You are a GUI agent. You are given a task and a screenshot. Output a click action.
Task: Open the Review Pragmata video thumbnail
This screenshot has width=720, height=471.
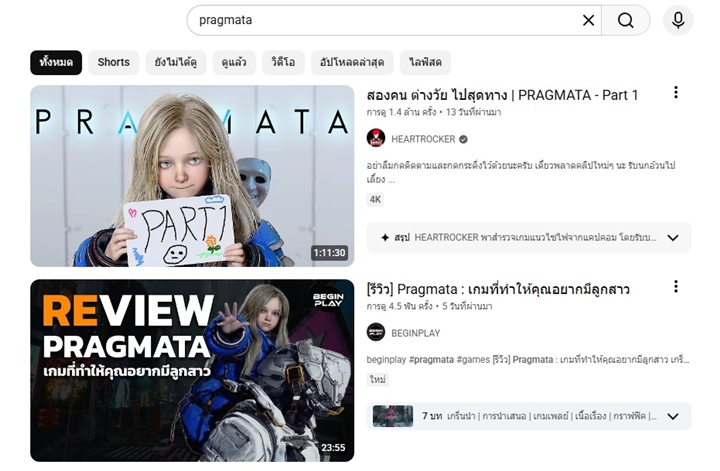pos(192,370)
